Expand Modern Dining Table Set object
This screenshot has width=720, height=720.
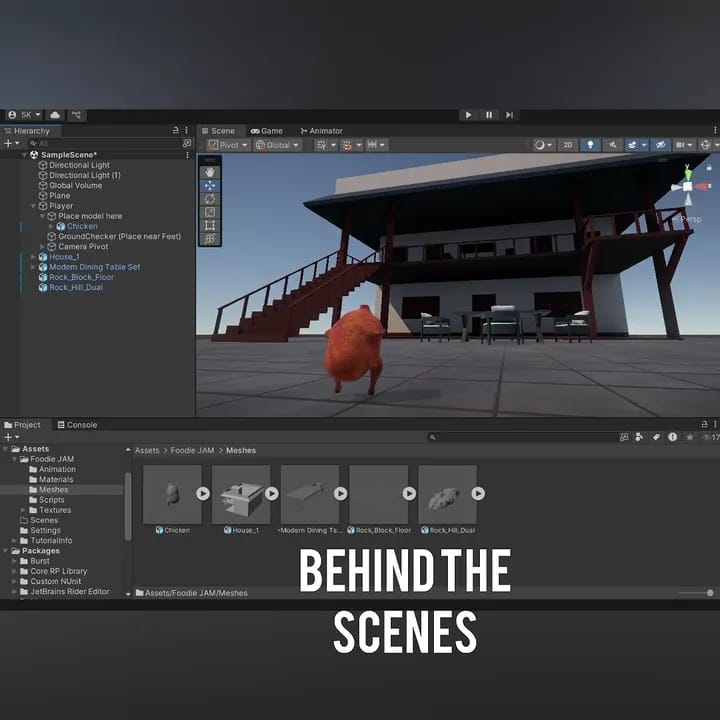[33, 267]
